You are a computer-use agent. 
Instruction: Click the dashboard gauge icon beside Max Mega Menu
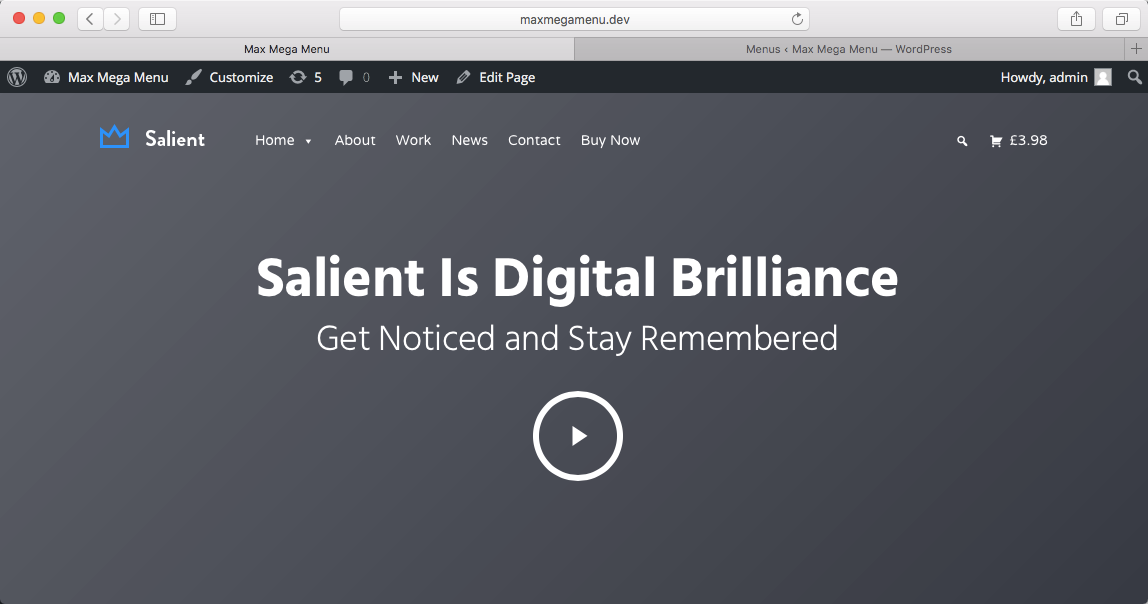51,77
